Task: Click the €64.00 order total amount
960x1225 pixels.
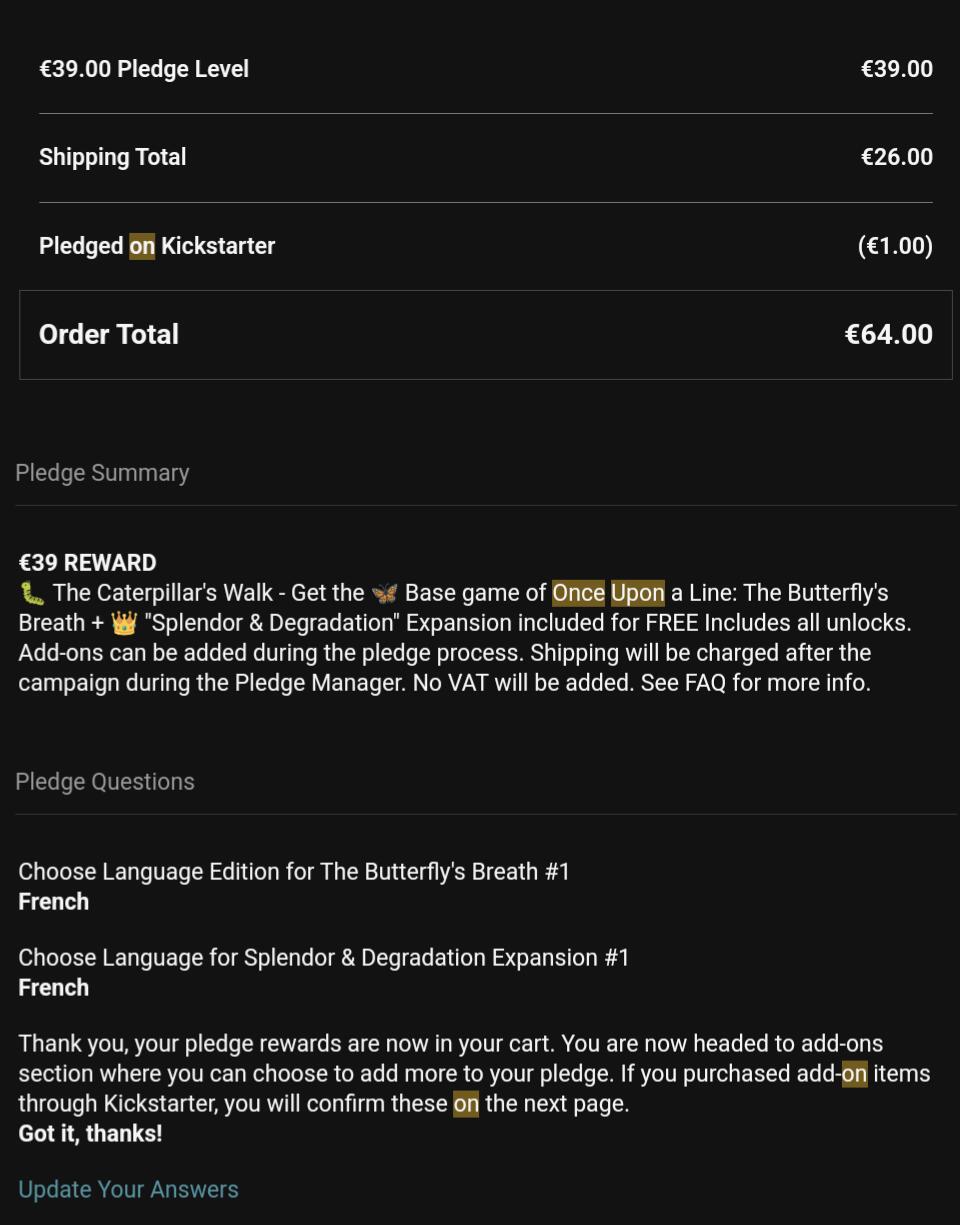Action: [888, 334]
